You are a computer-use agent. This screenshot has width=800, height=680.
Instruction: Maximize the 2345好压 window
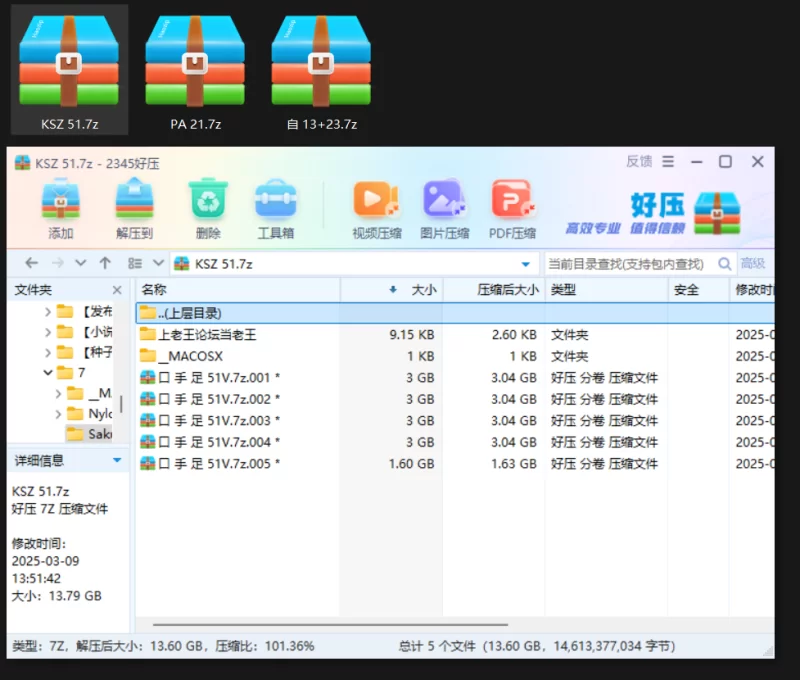click(725, 162)
